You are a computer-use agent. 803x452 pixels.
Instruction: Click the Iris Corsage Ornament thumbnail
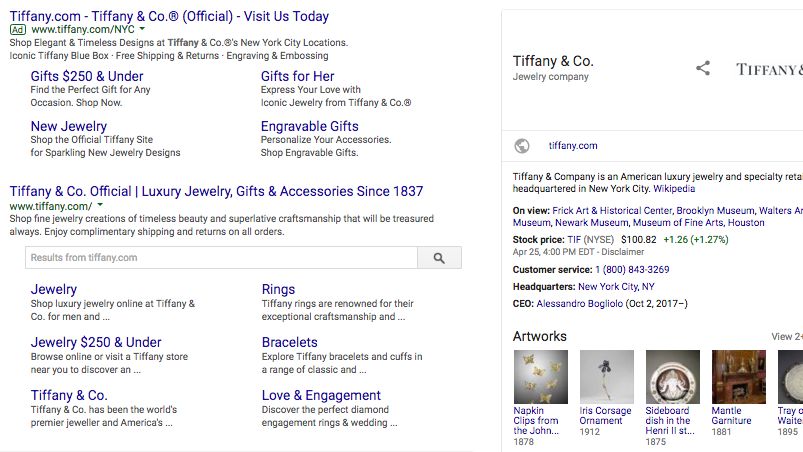(x=606, y=376)
